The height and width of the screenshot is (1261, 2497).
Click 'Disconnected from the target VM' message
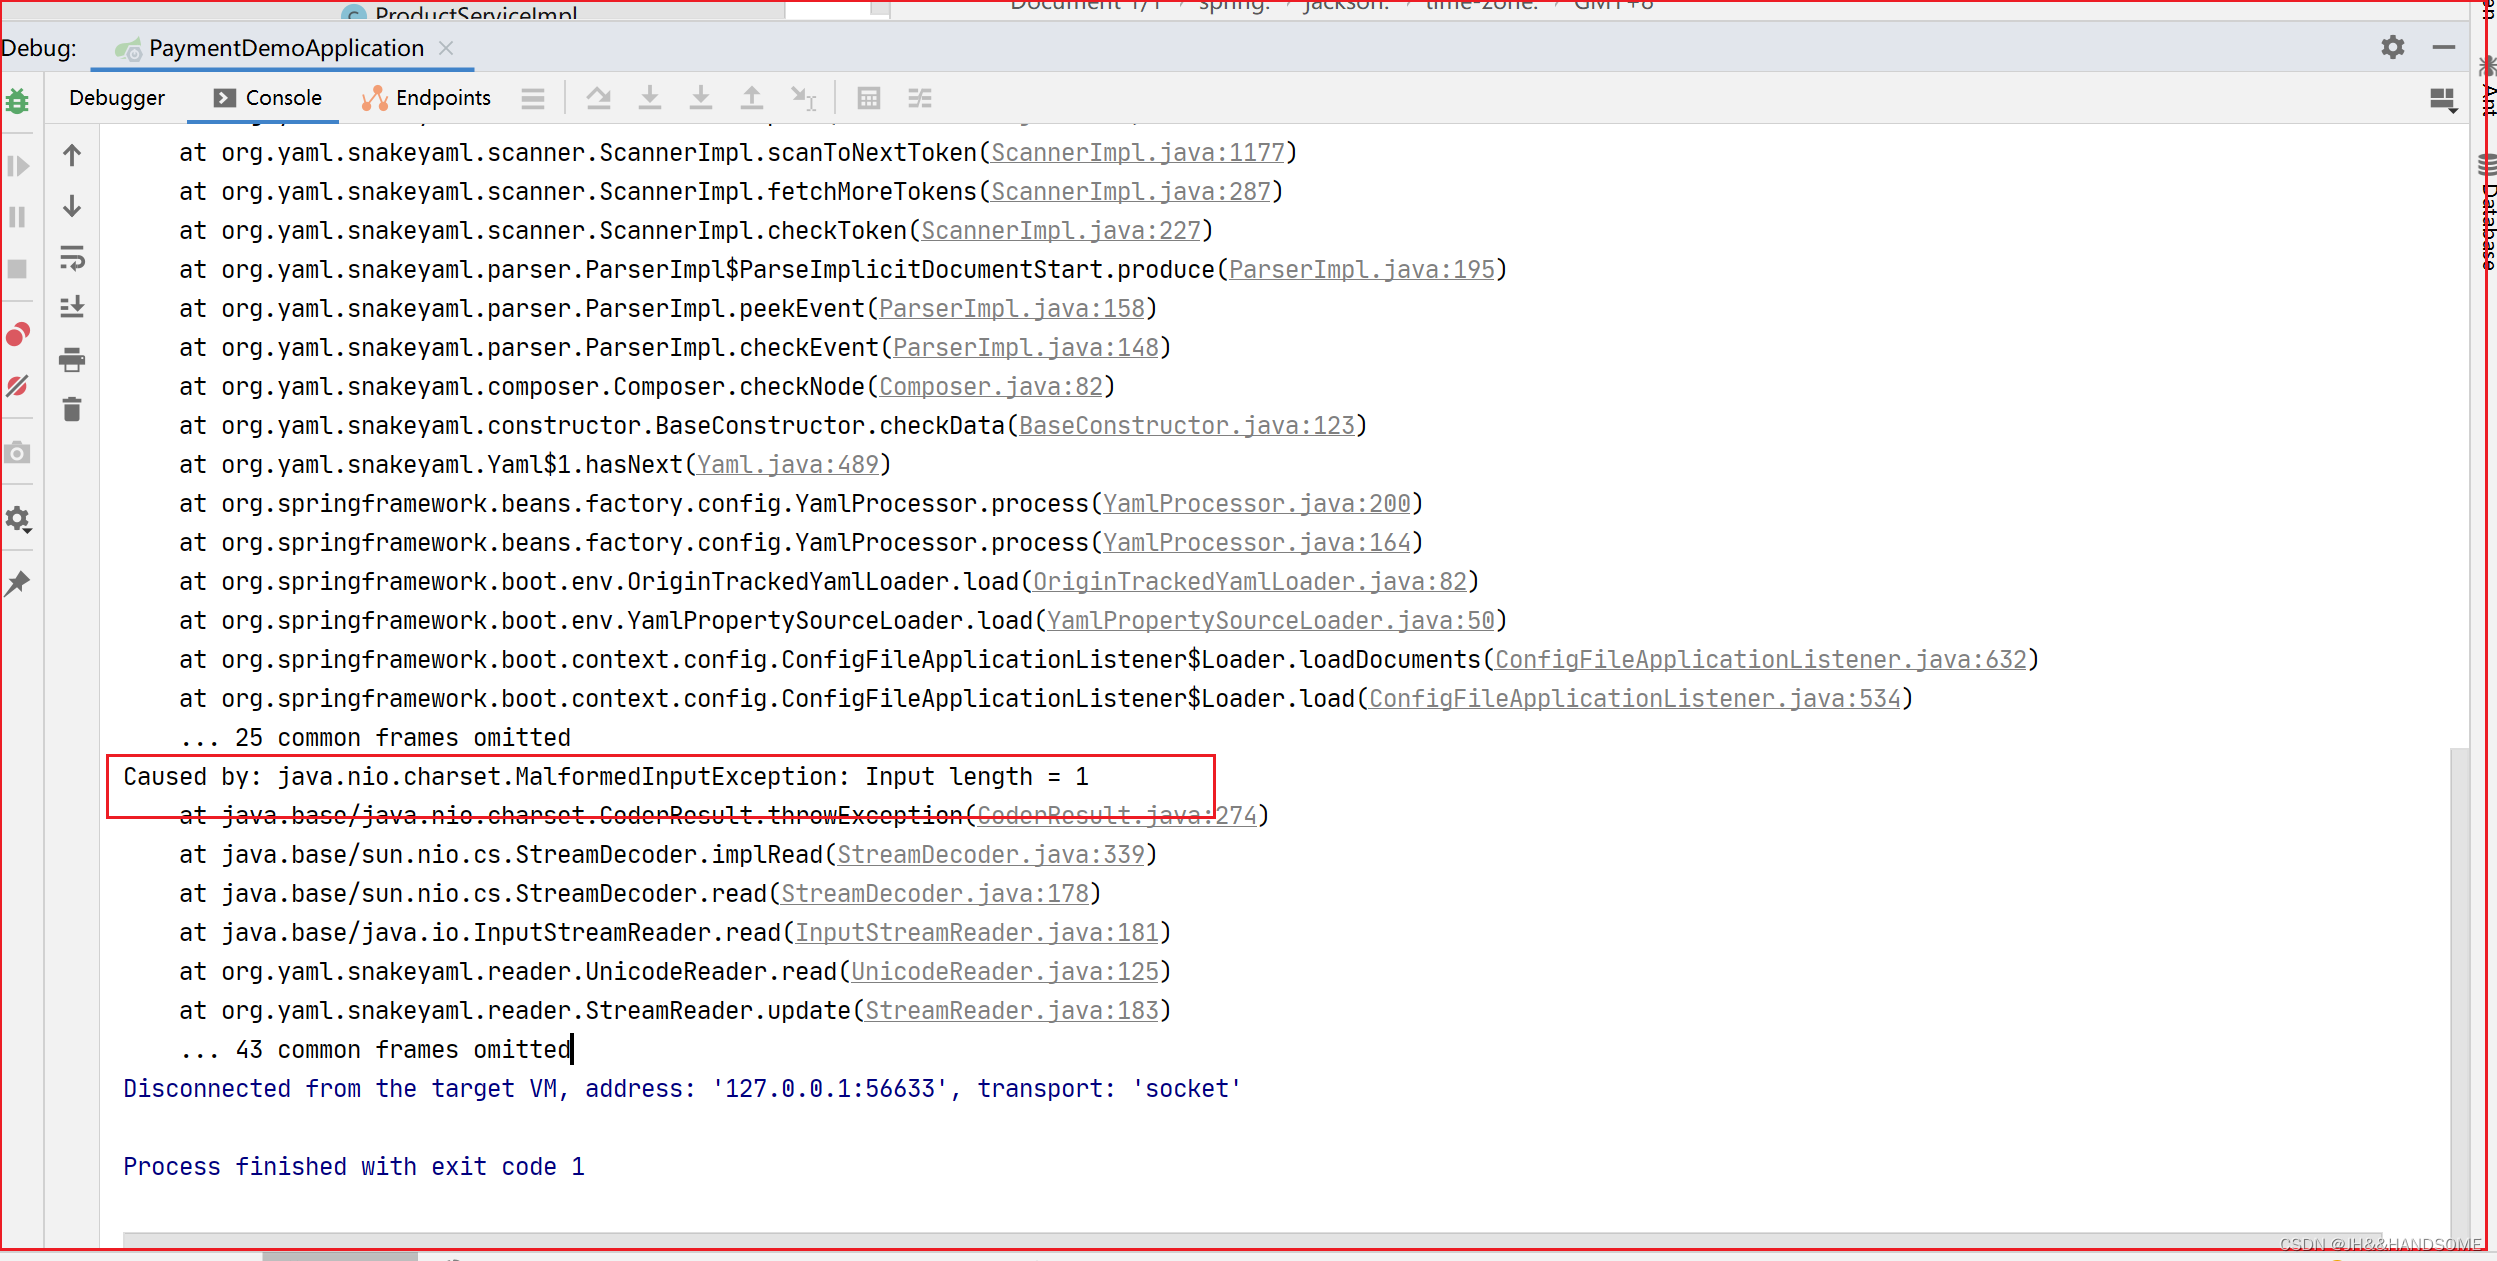682,1089
